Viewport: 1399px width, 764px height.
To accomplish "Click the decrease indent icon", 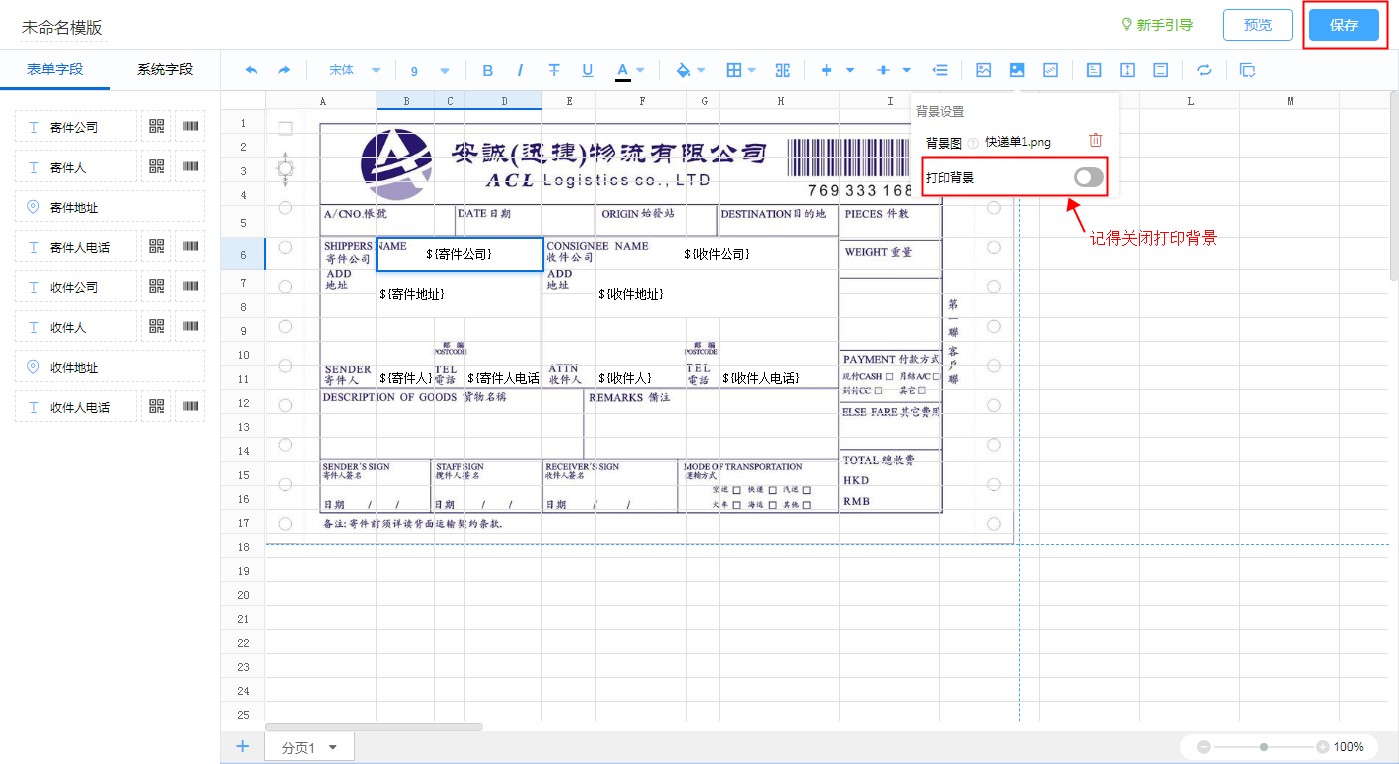I will pos(940,70).
